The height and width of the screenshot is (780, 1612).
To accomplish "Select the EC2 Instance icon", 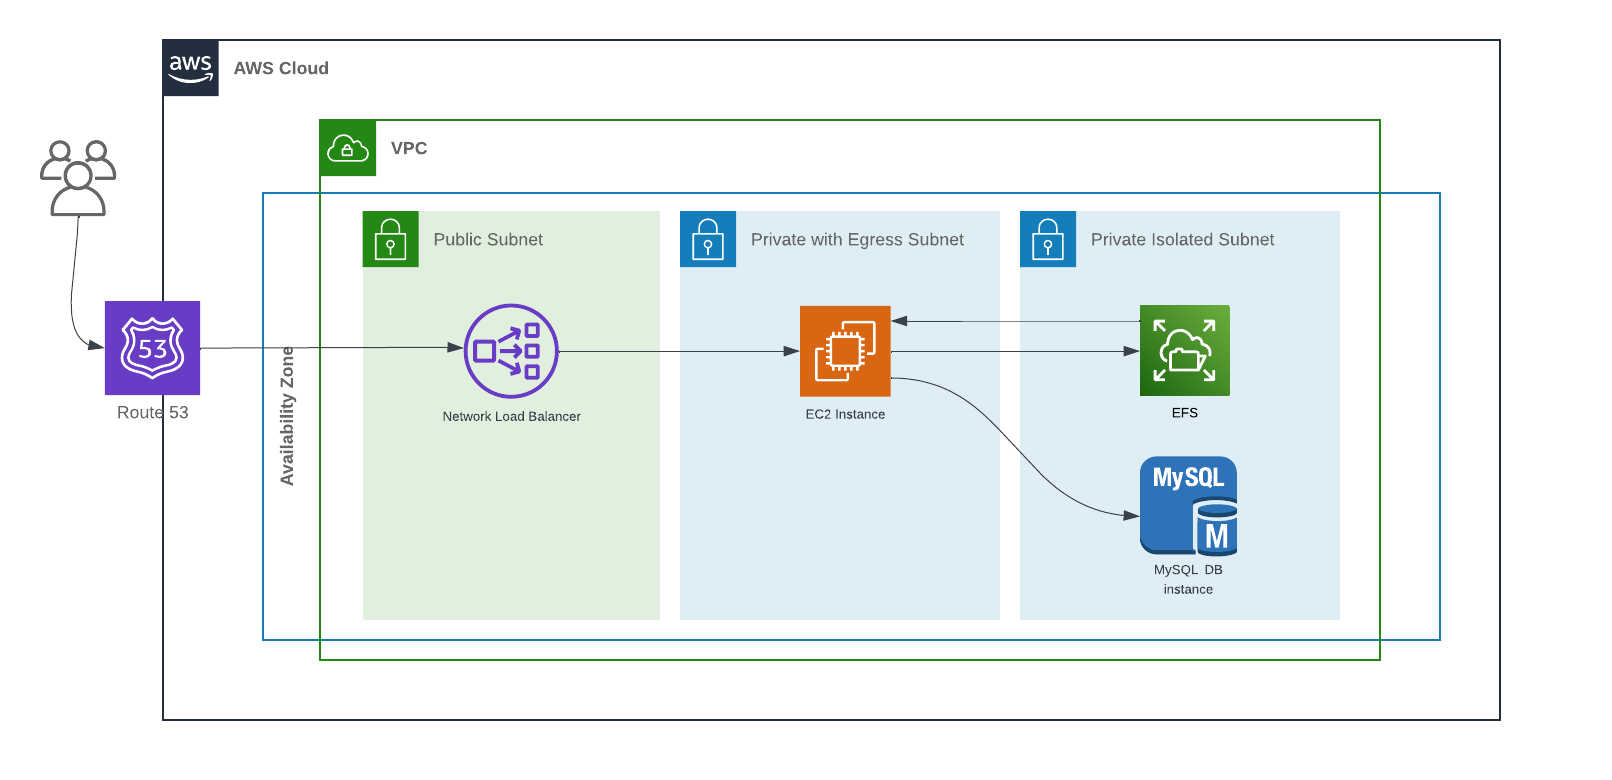I will [845, 351].
